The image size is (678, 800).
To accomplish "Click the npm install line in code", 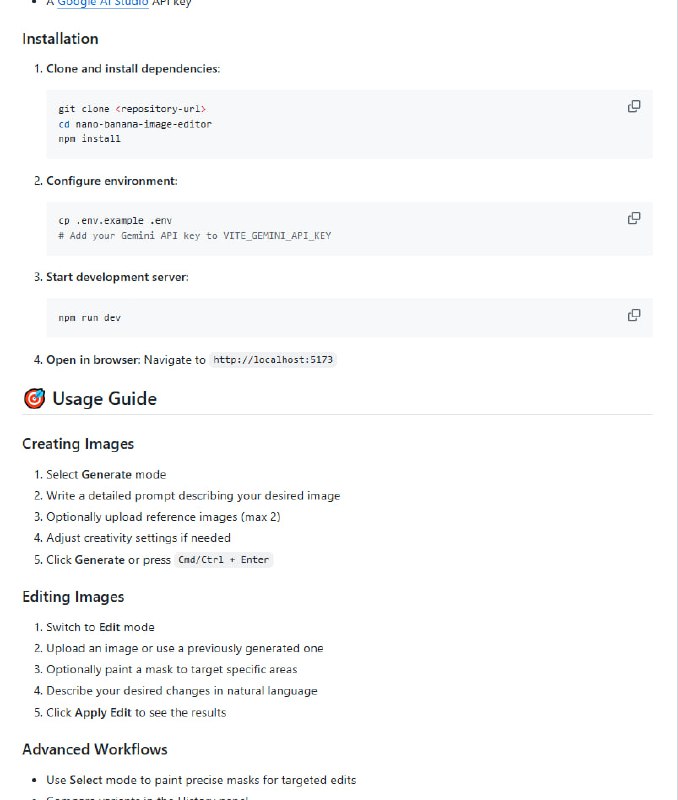I will (x=90, y=139).
